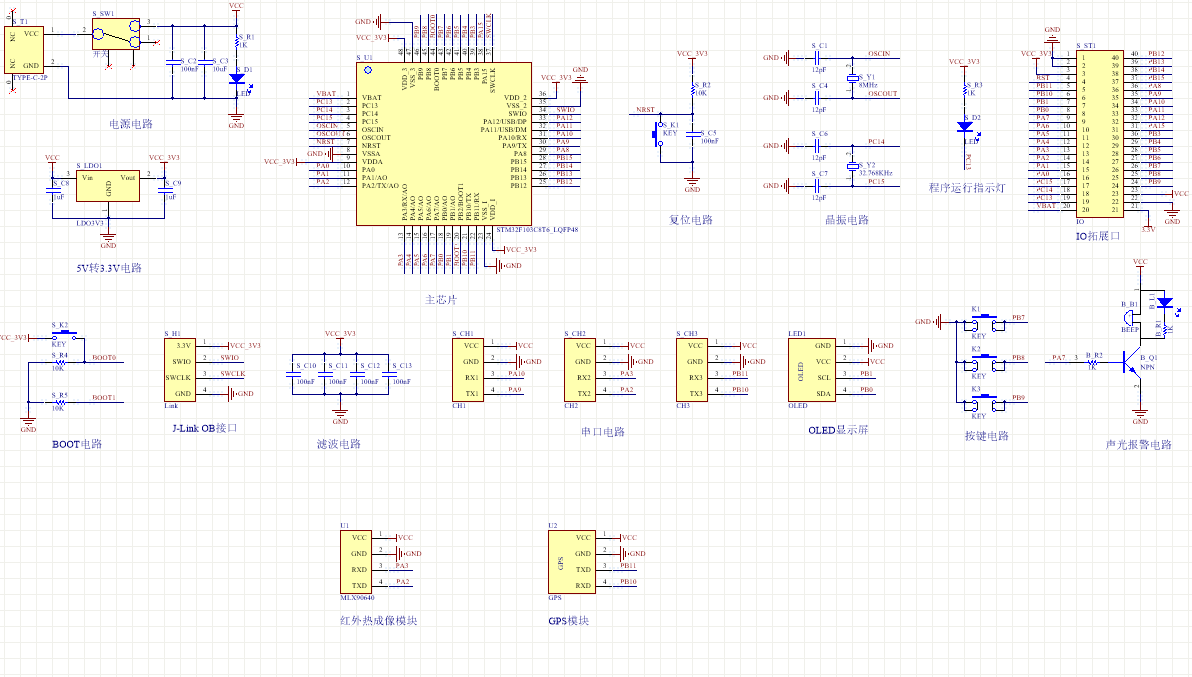1192x677 pixels.
Task: Select resistor S_R4 on BOOT0 line
Action: pyautogui.click(x=61, y=362)
